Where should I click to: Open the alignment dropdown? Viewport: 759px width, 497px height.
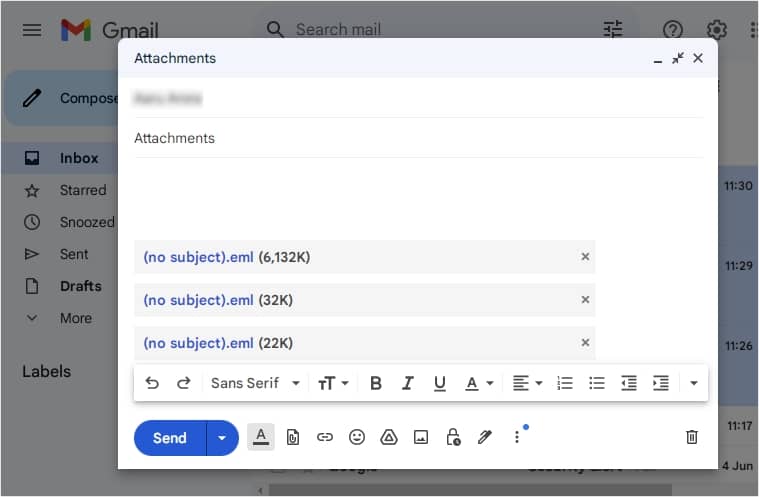click(527, 383)
